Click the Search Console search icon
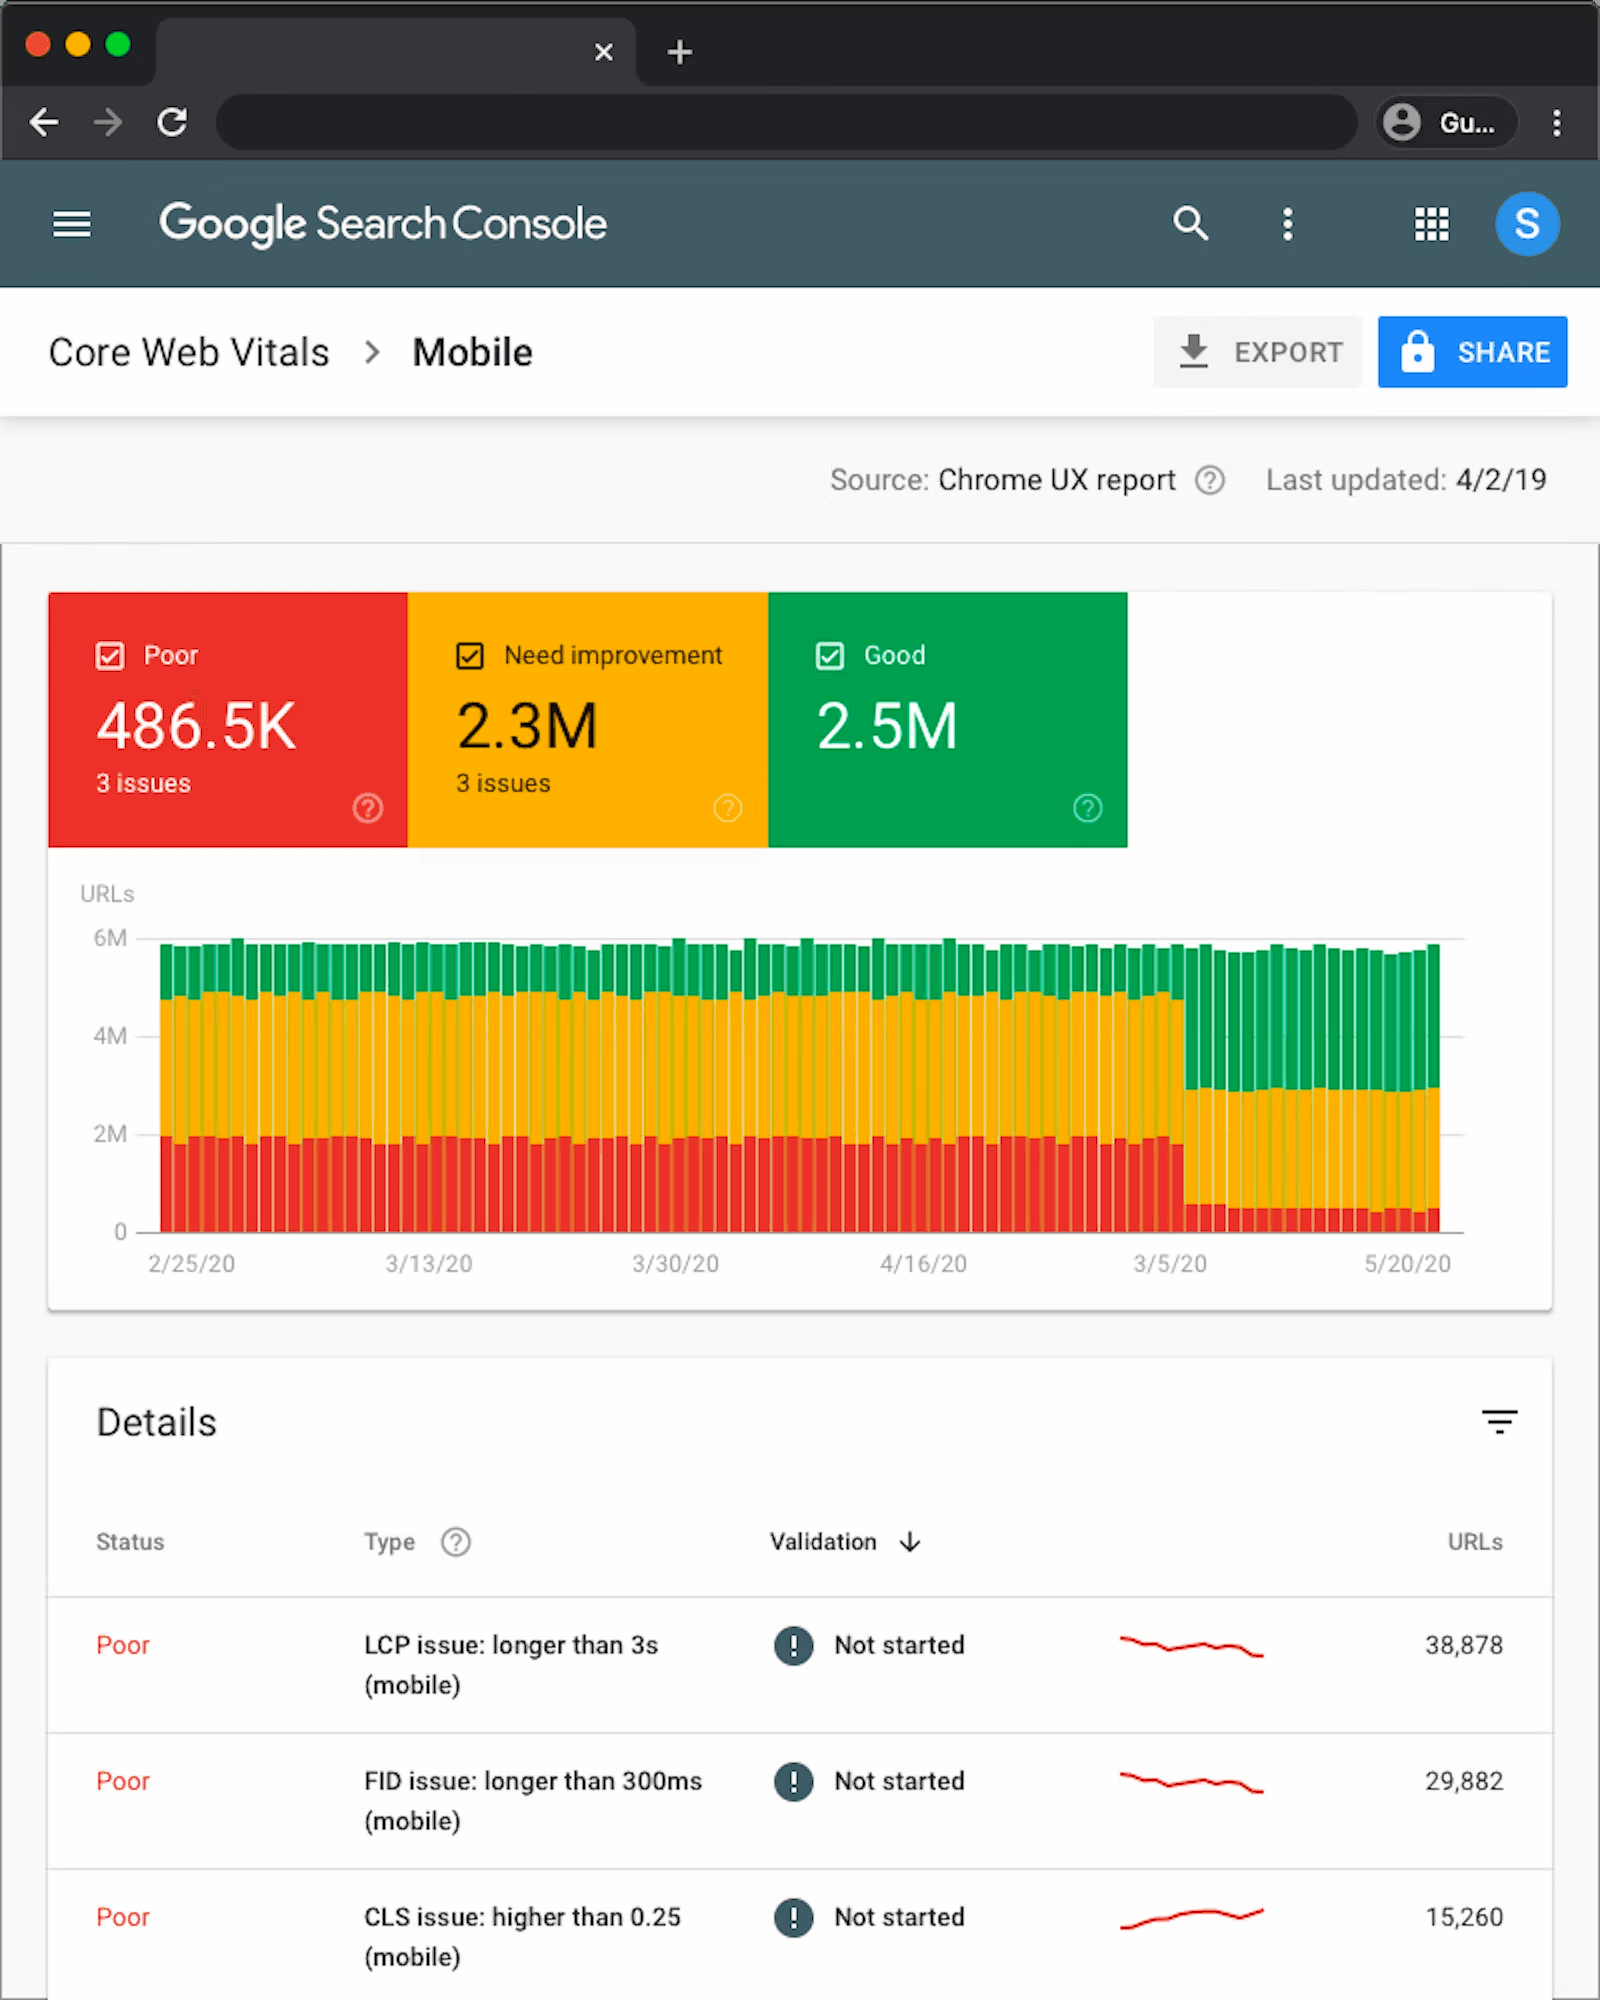 pyautogui.click(x=1190, y=224)
